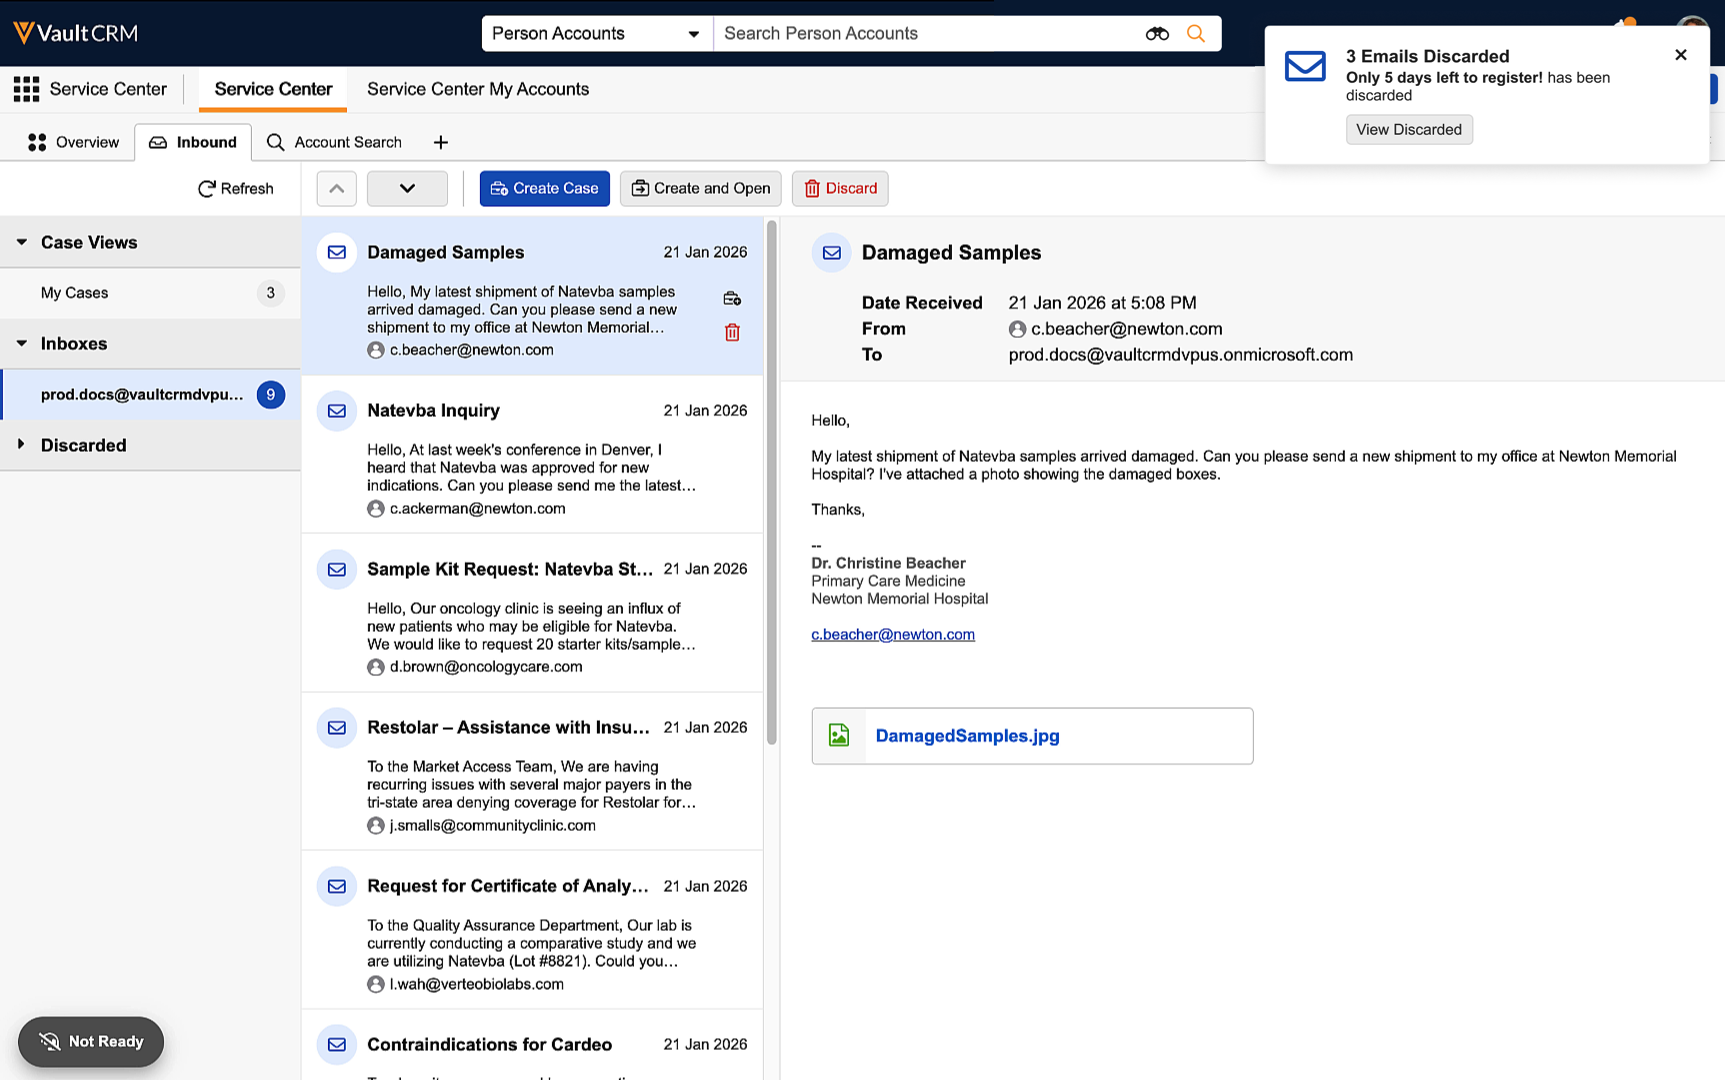The height and width of the screenshot is (1080, 1725).
Task: Click the binoculars advanced search icon
Action: click(x=1157, y=34)
